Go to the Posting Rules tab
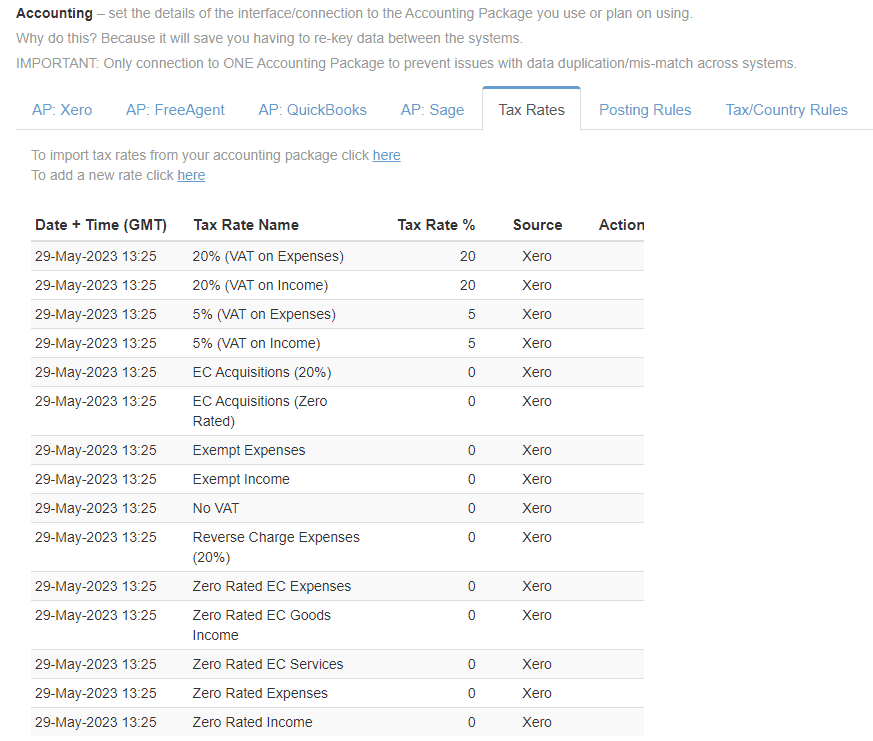Image resolution: width=873 pixels, height=741 pixels. point(645,110)
